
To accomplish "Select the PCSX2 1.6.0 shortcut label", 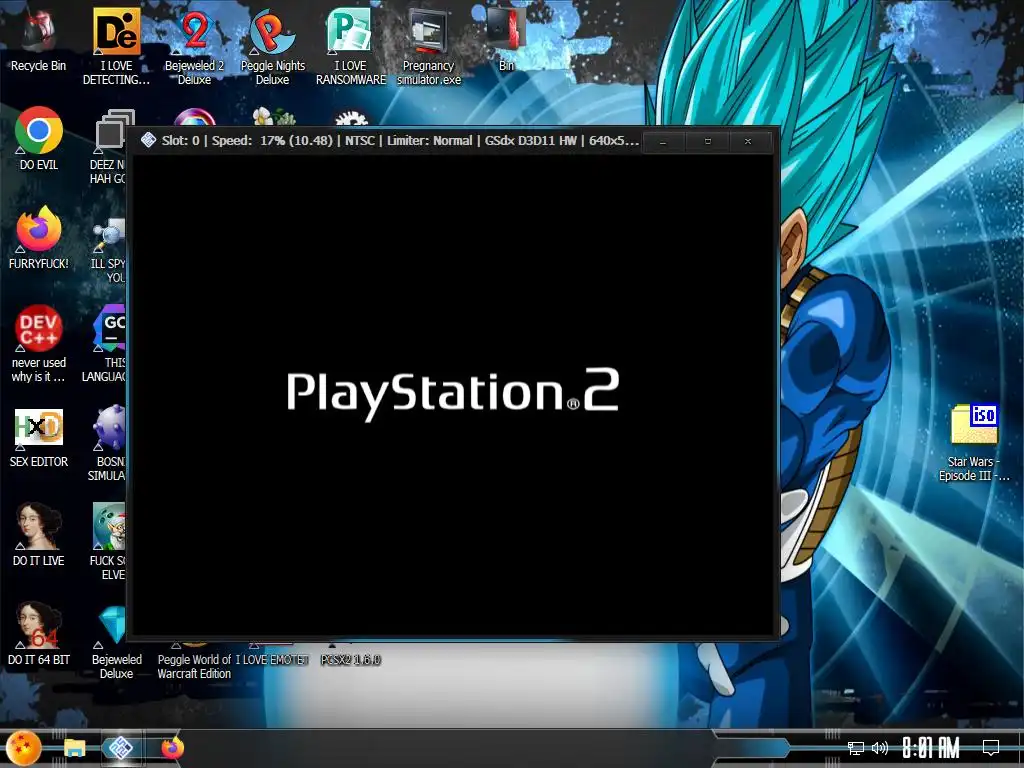I will click(350, 660).
